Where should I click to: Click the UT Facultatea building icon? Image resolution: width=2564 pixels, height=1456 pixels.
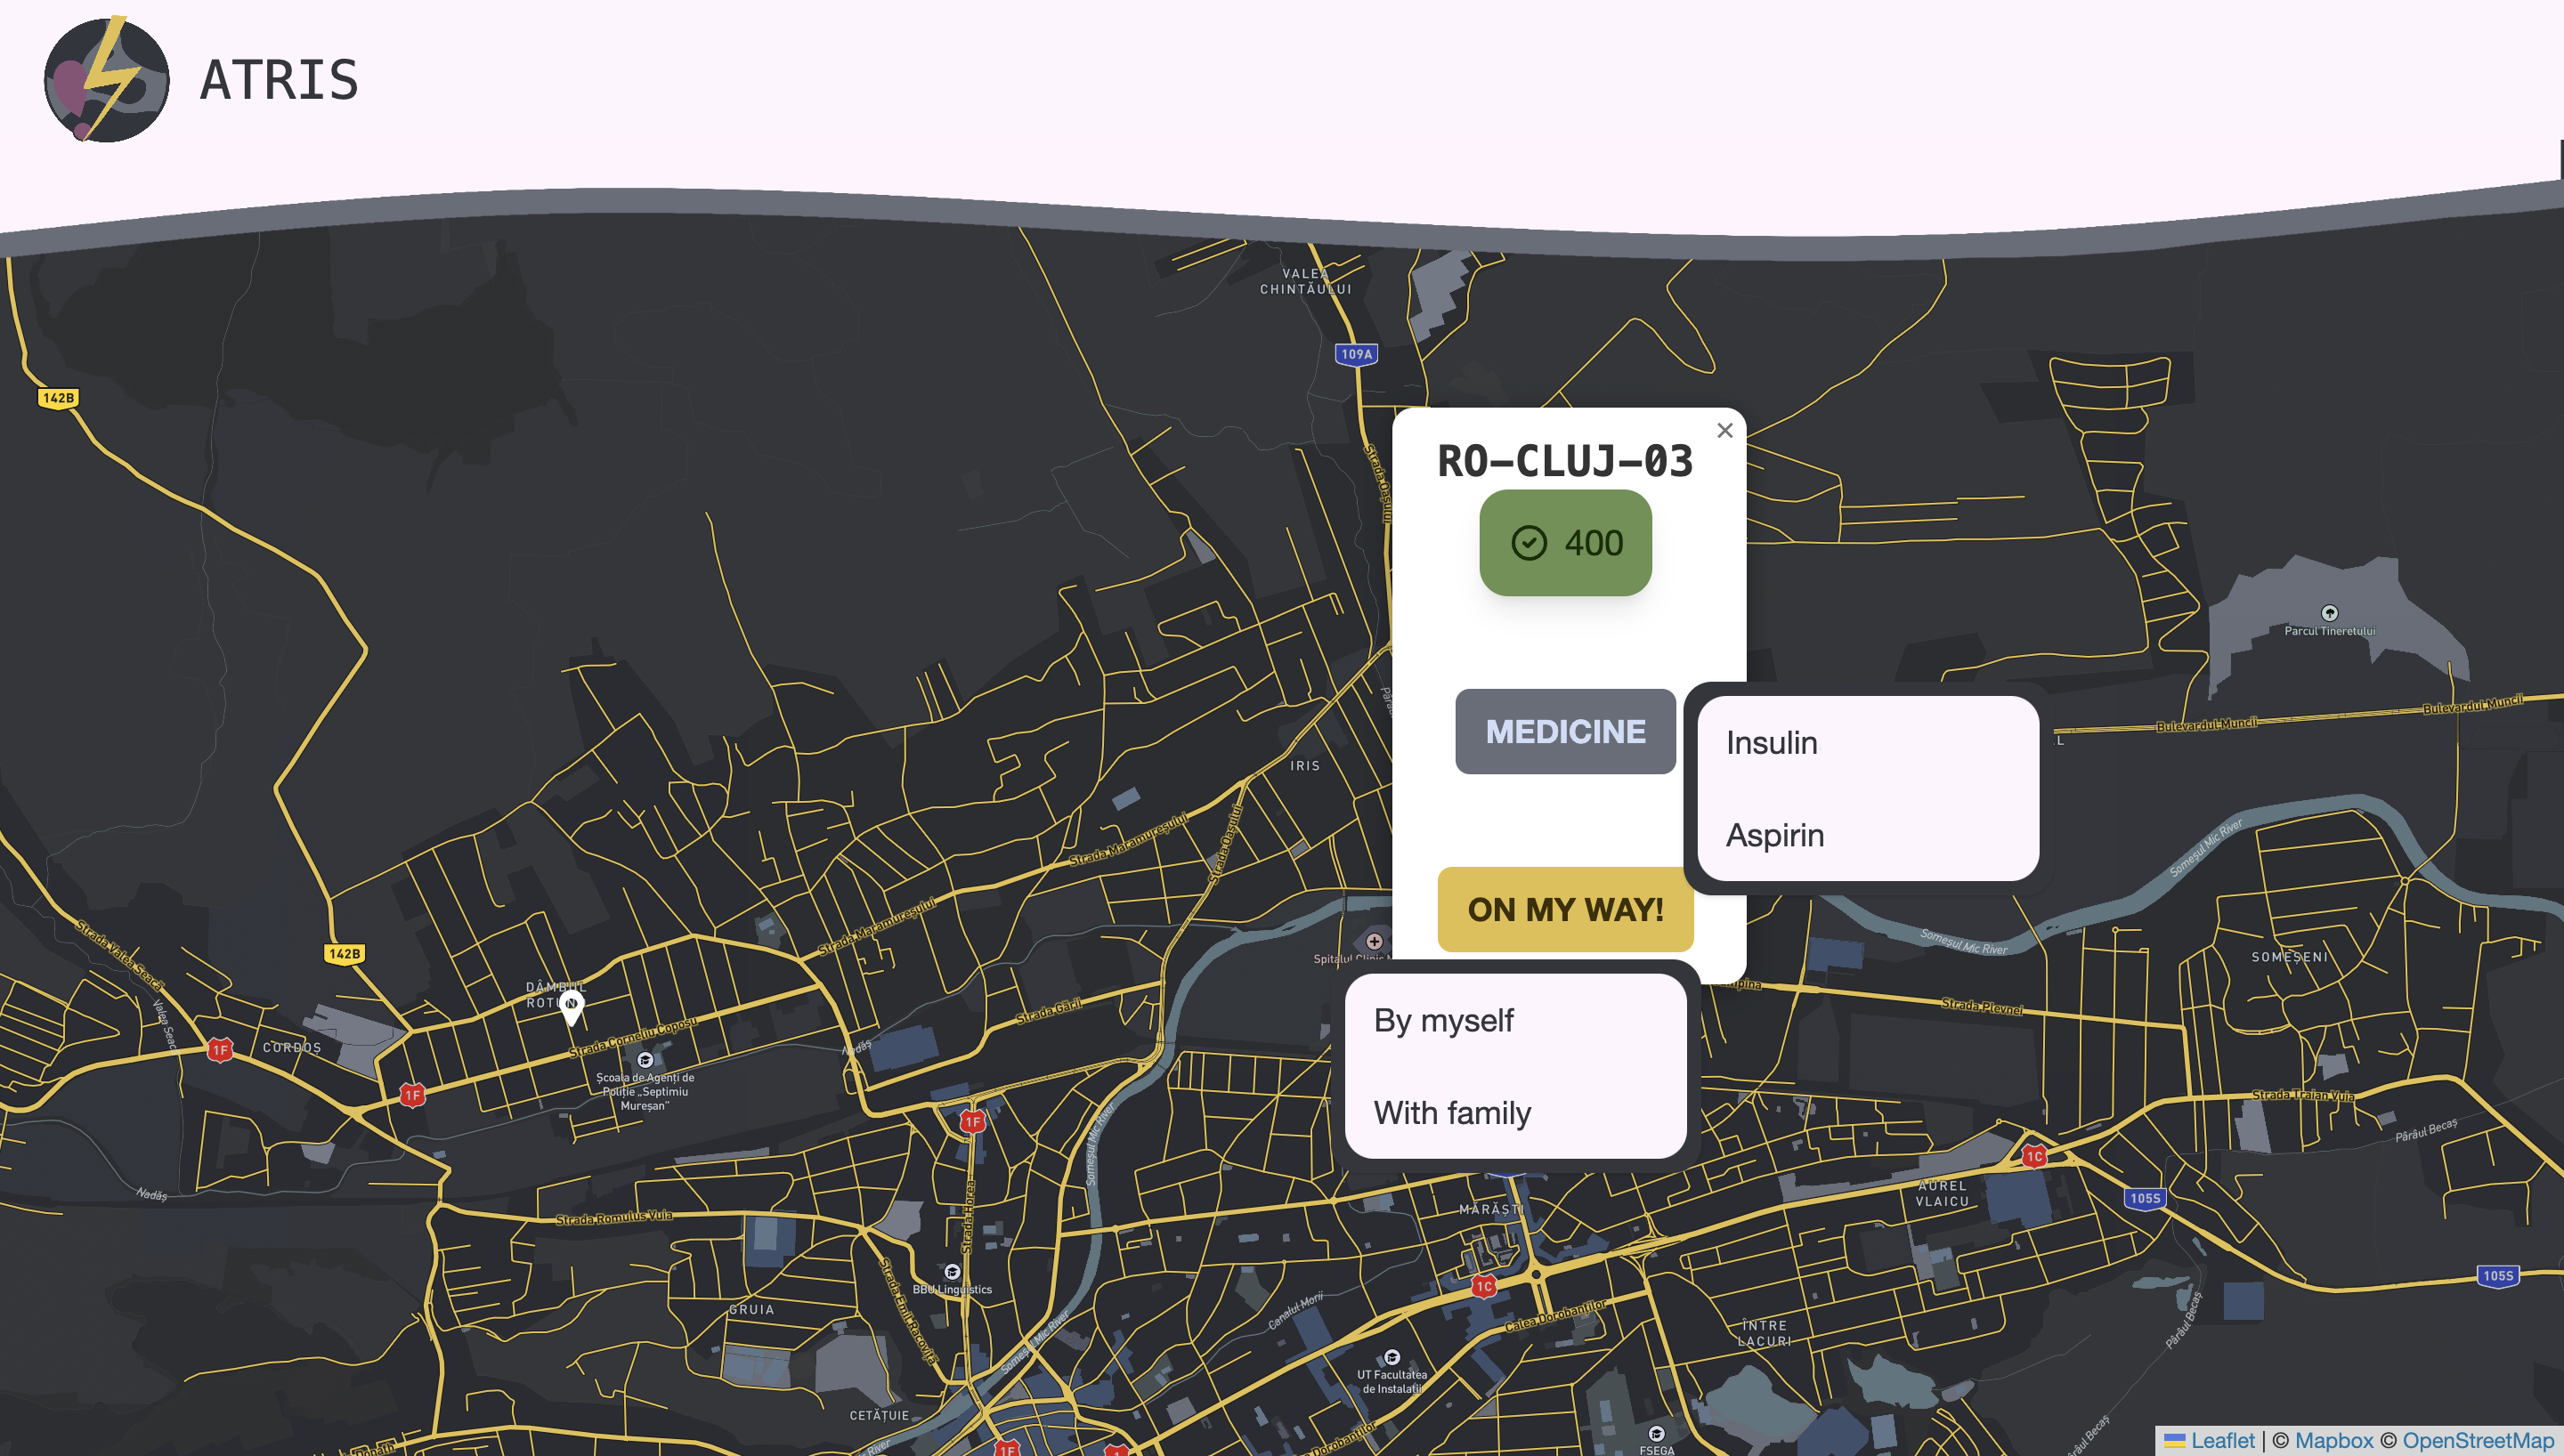pyautogui.click(x=1392, y=1357)
